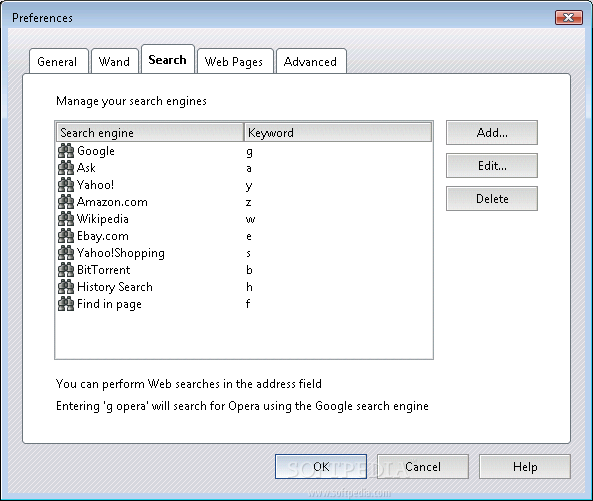Viewport: 593px width, 501px height.
Task: Select the Yahoo!Shopping entry
Action: (x=244, y=253)
